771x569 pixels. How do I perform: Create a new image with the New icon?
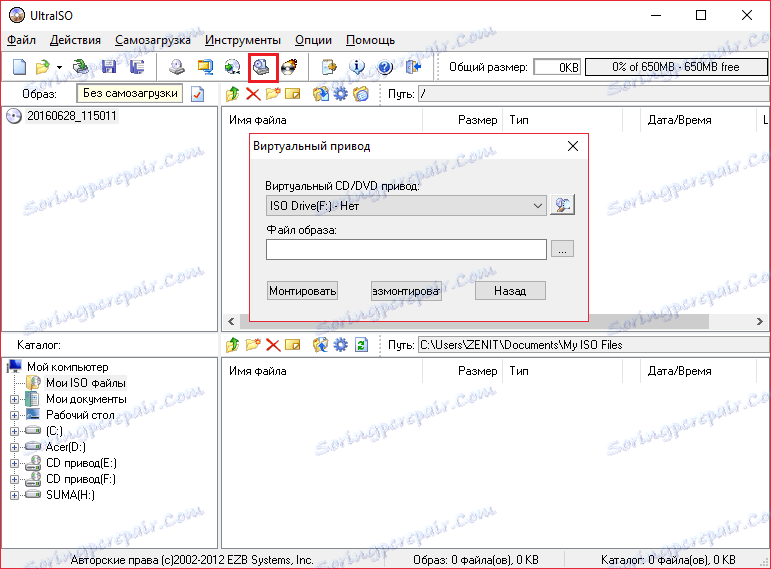click(19, 67)
